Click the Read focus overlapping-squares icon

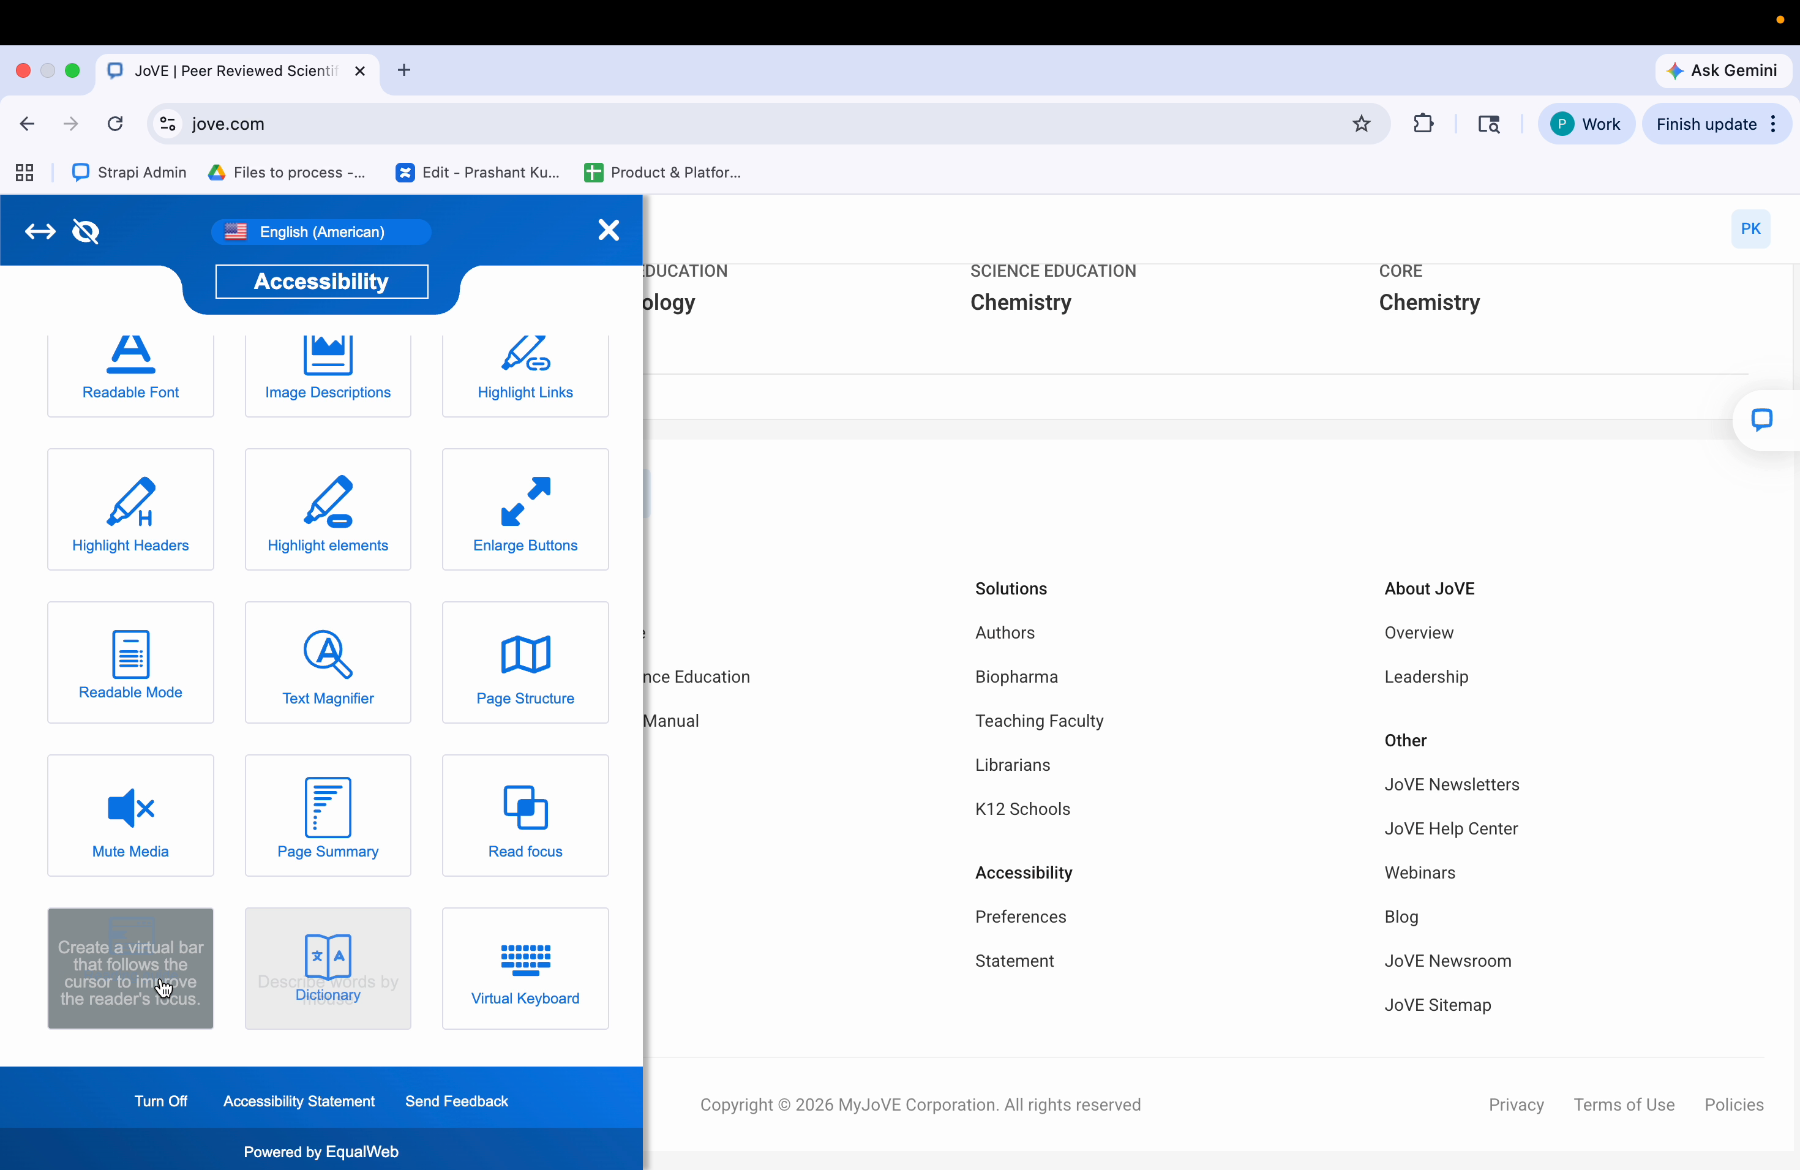[x=526, y=807]
